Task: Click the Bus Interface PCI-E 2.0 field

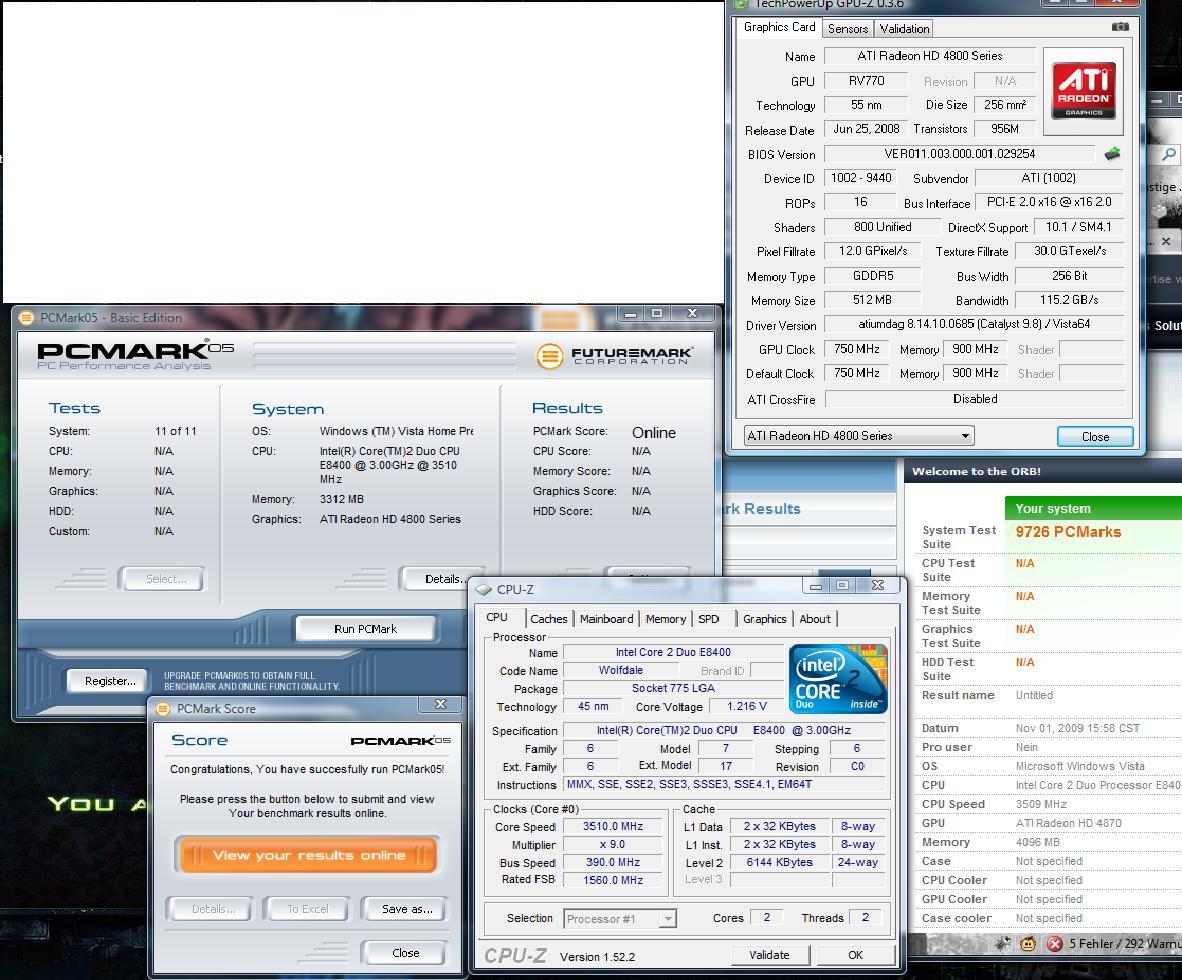Action: tap(1049, 202)
